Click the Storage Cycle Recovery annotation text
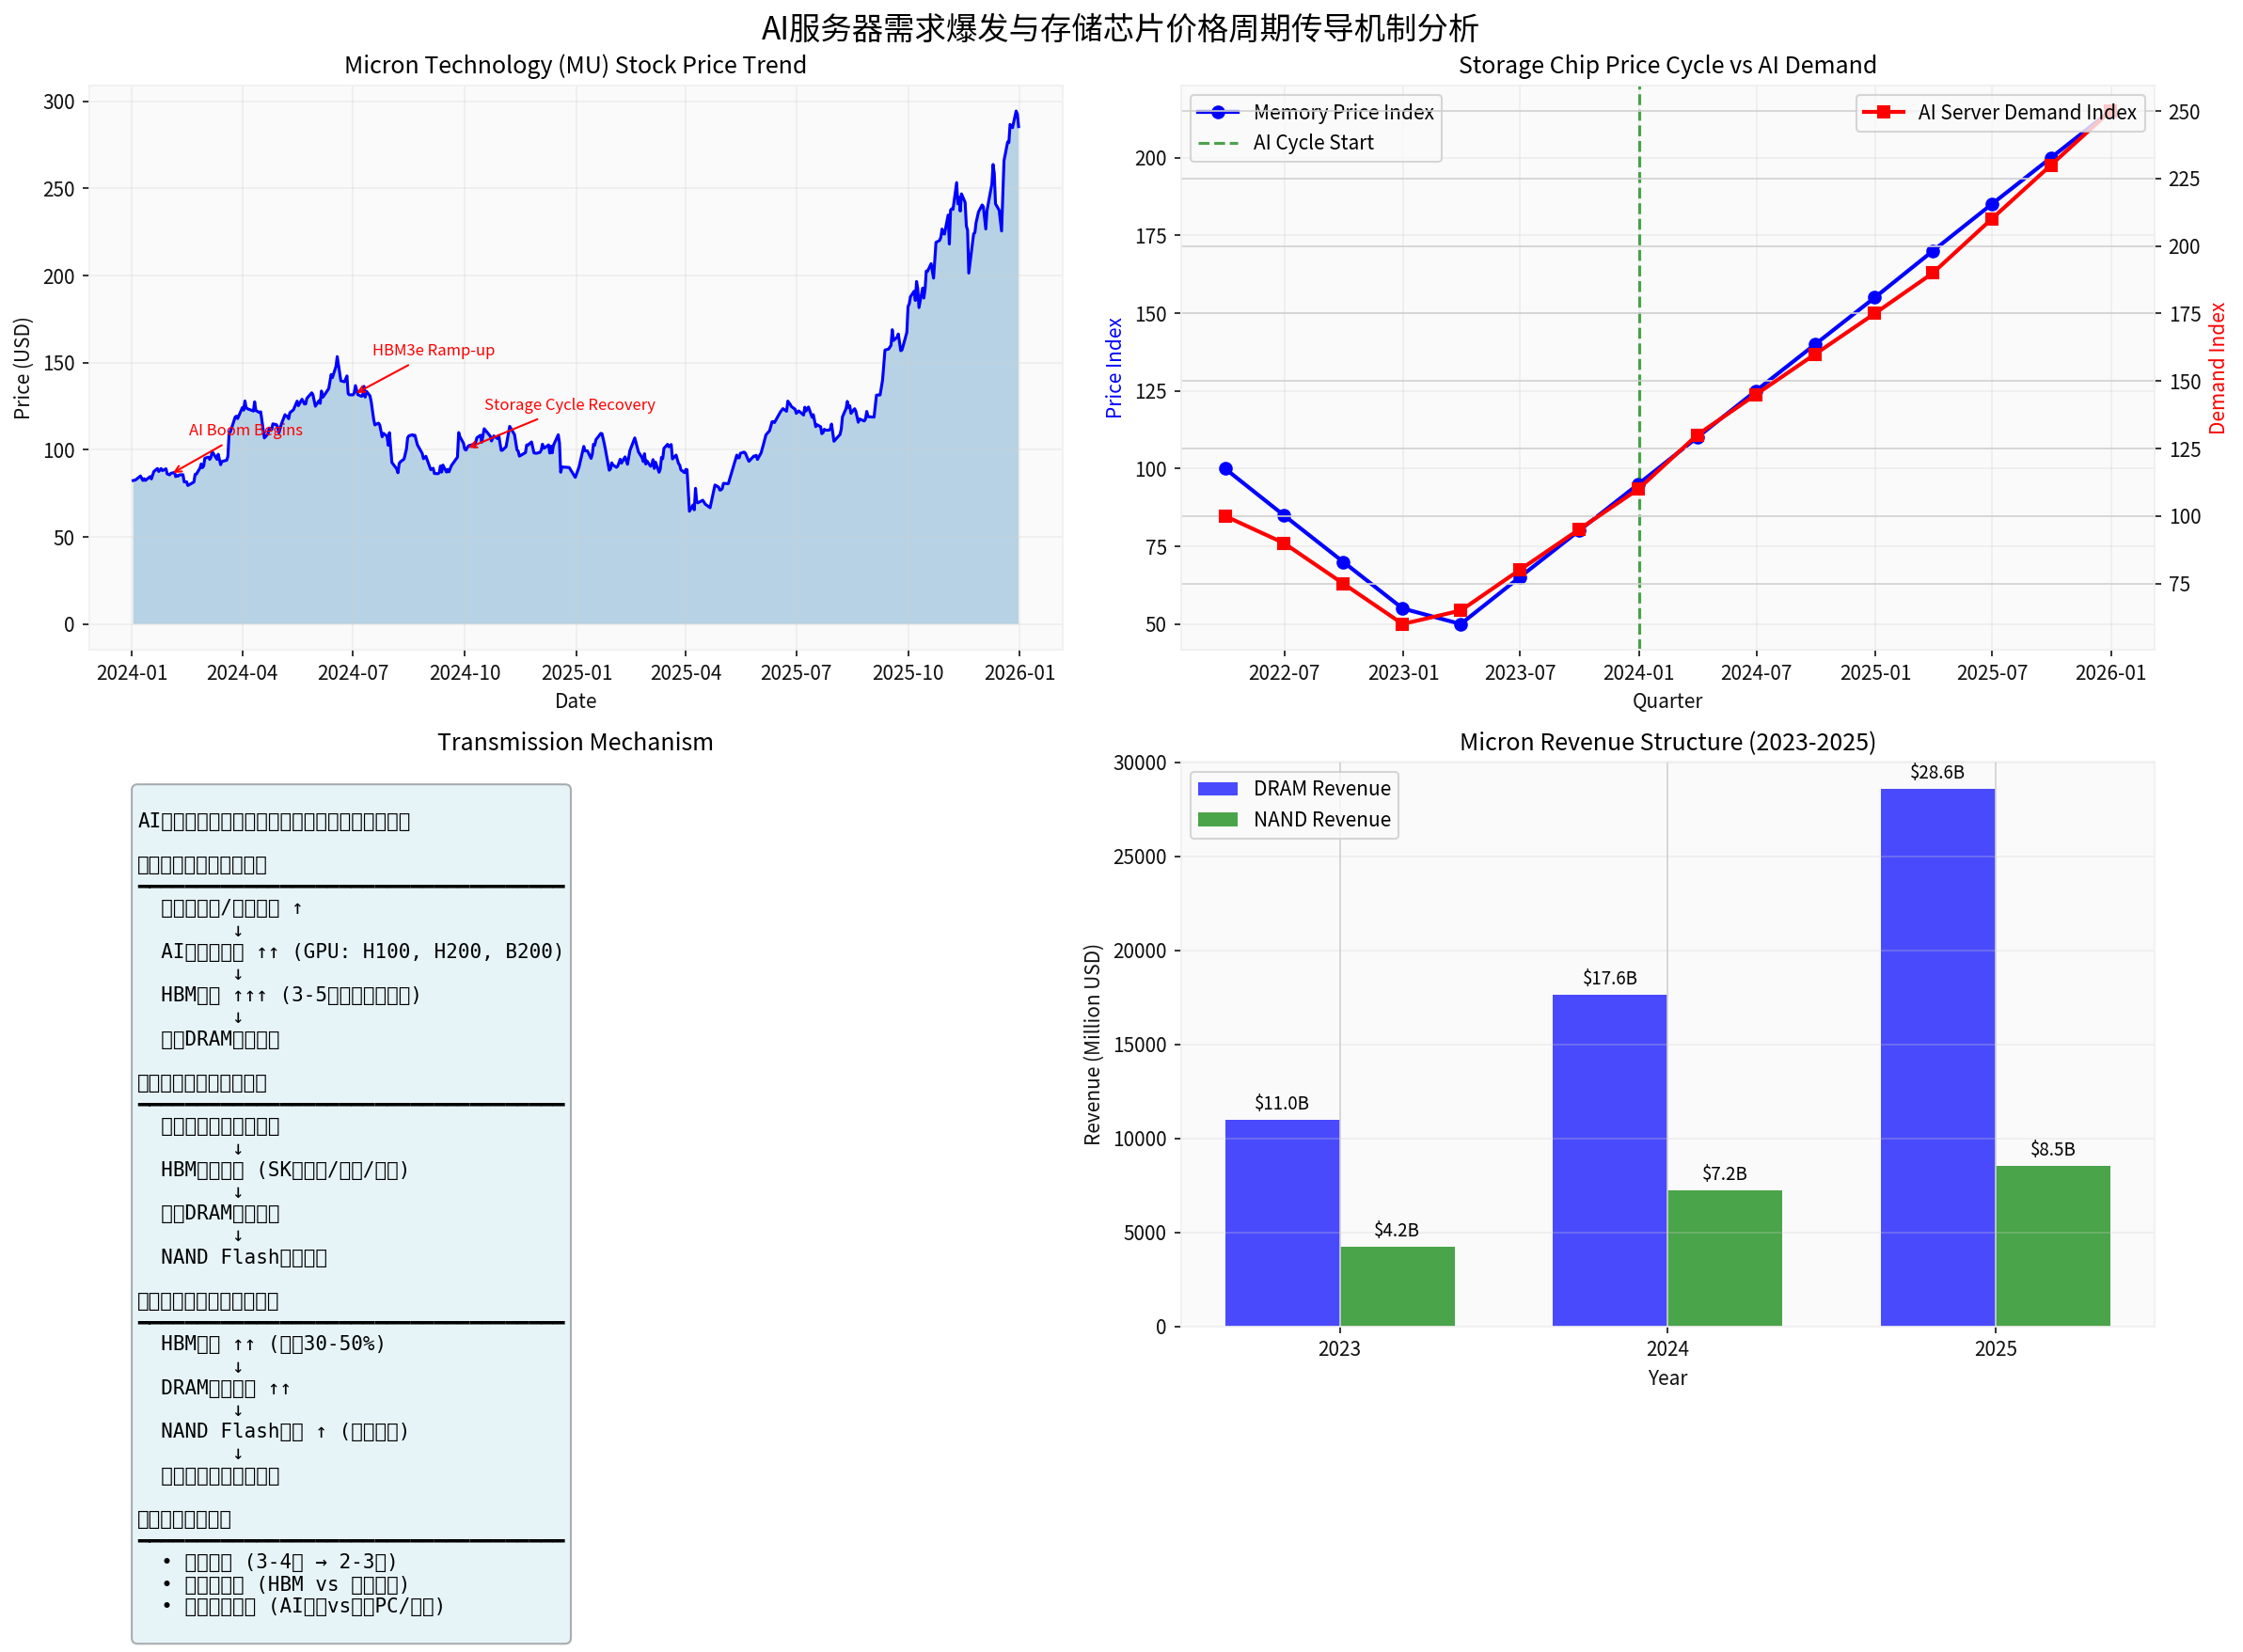2243x1652 pixels. 569,405
